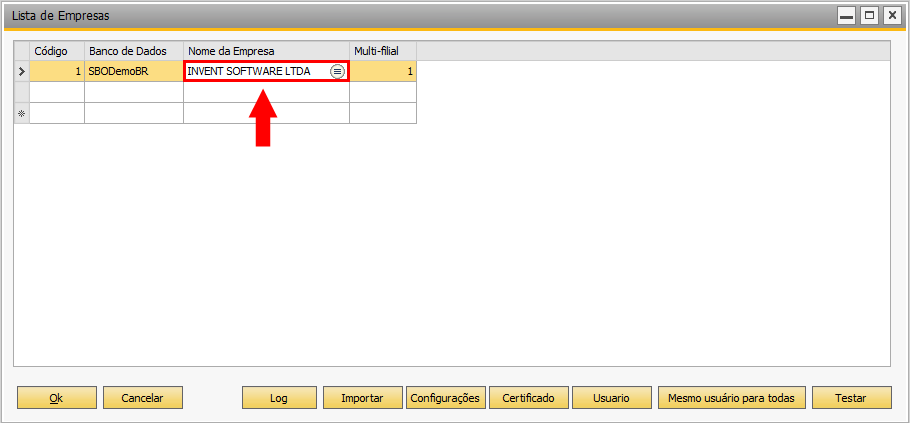This screenshot has height=423, width=910.
Task: Click the Ok button
Action: 57,398
